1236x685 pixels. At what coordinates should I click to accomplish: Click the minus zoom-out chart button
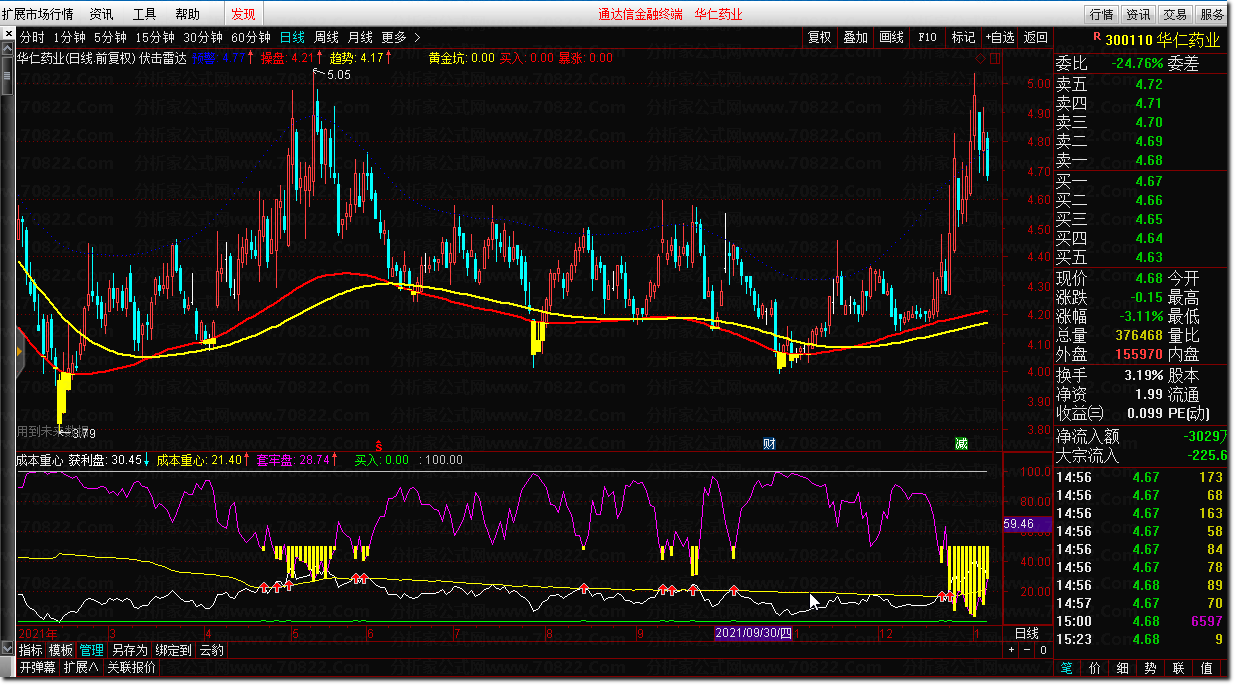[1027, 650]
